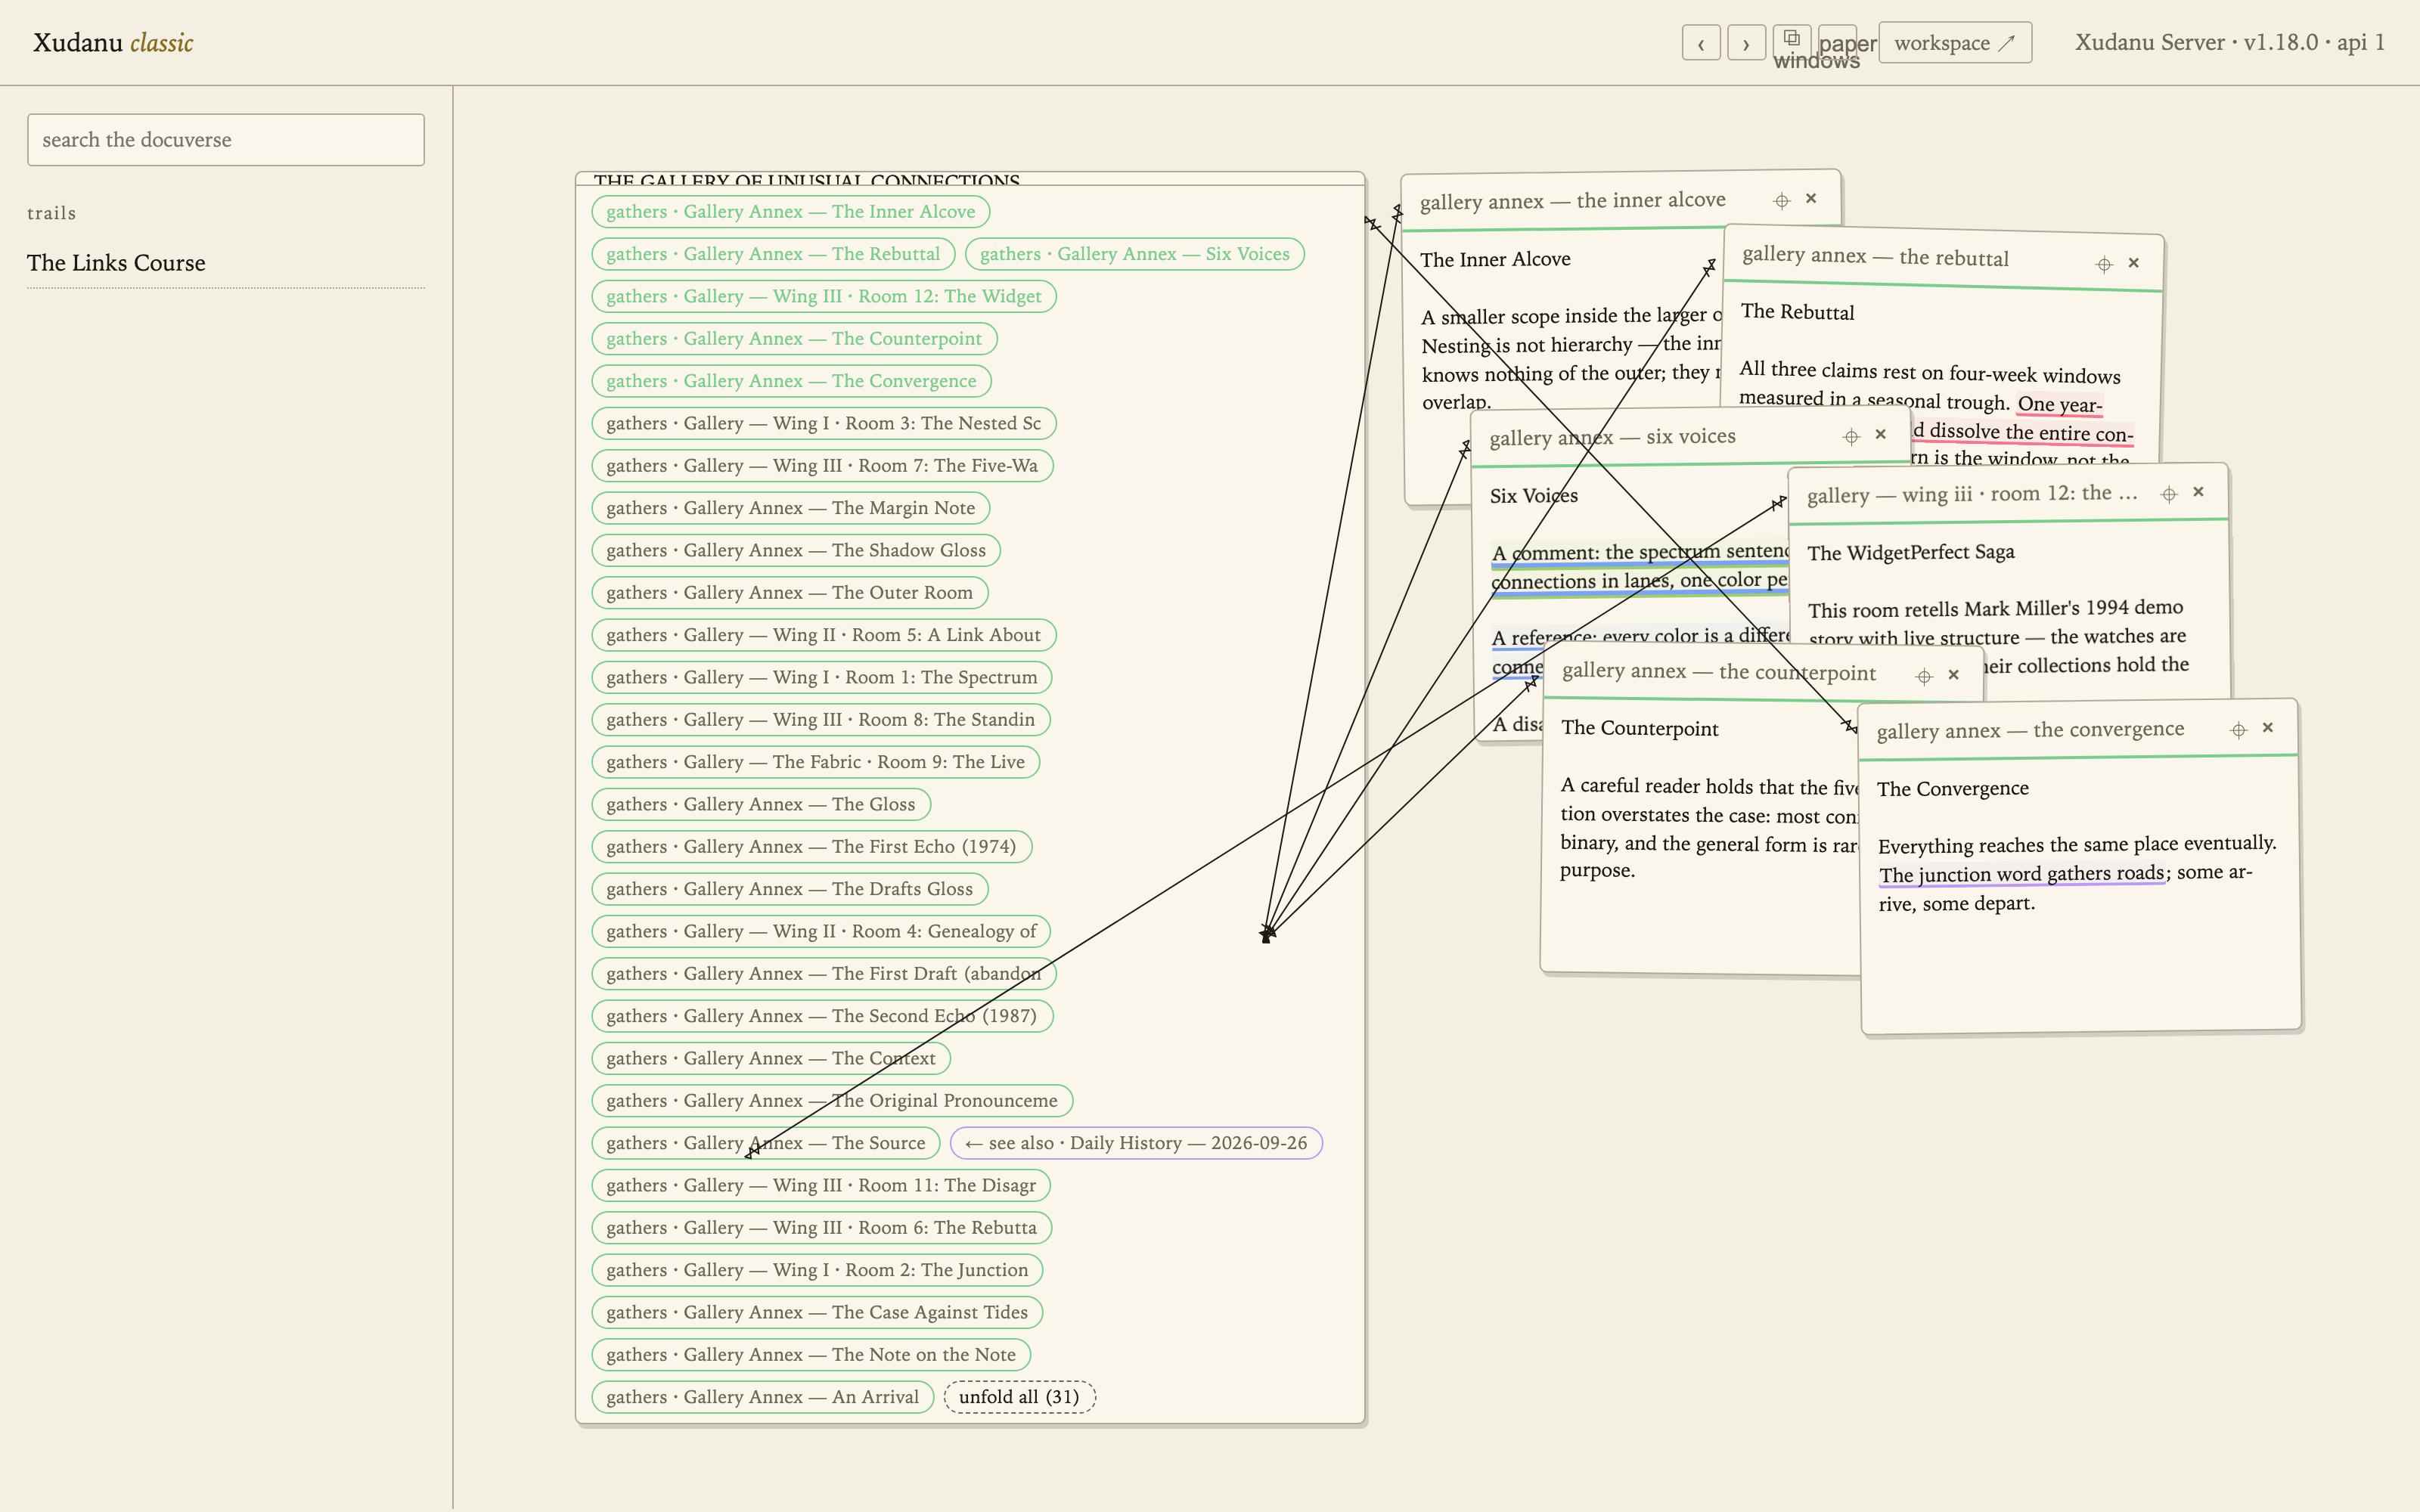This screenshot has width=2420, height=1512.
Task: Close the counterpoint window
Action: click(x=1954, y=675)
